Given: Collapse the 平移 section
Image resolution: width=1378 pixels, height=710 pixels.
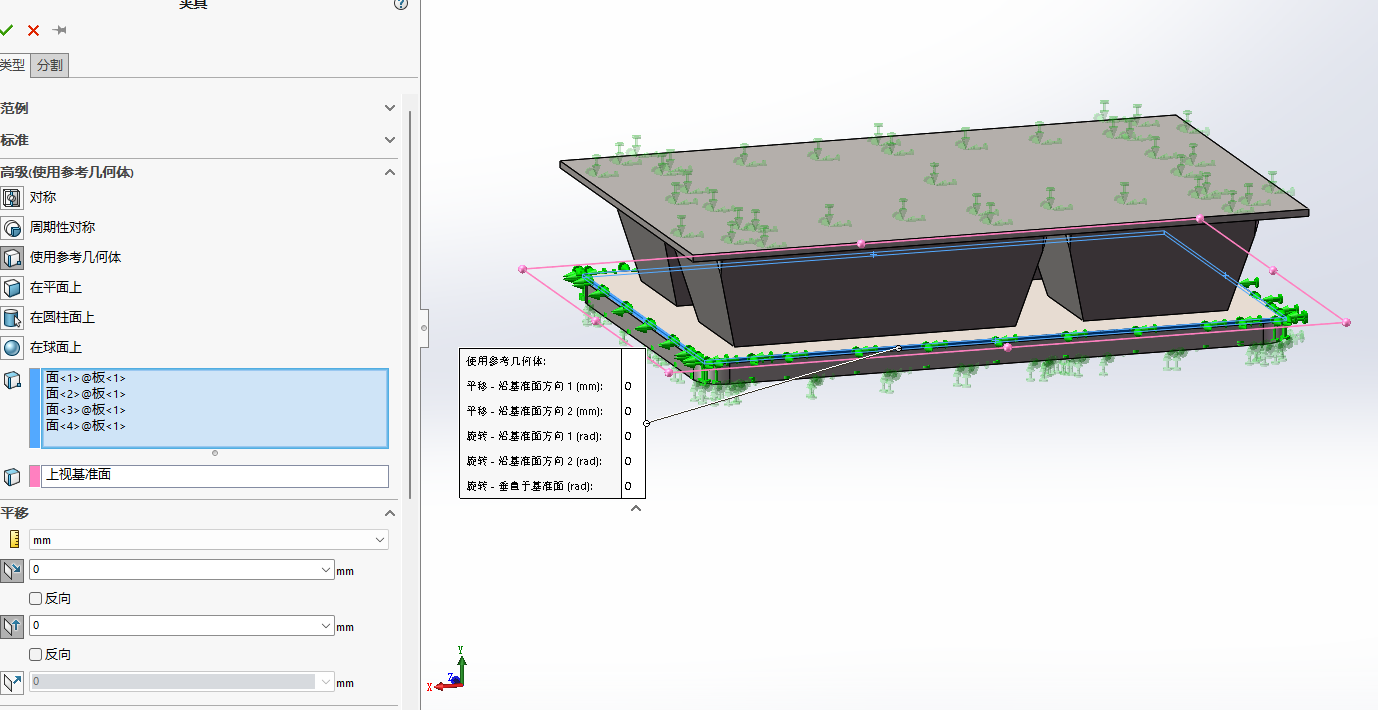Looking at the screenshot, I should point(390,513).
